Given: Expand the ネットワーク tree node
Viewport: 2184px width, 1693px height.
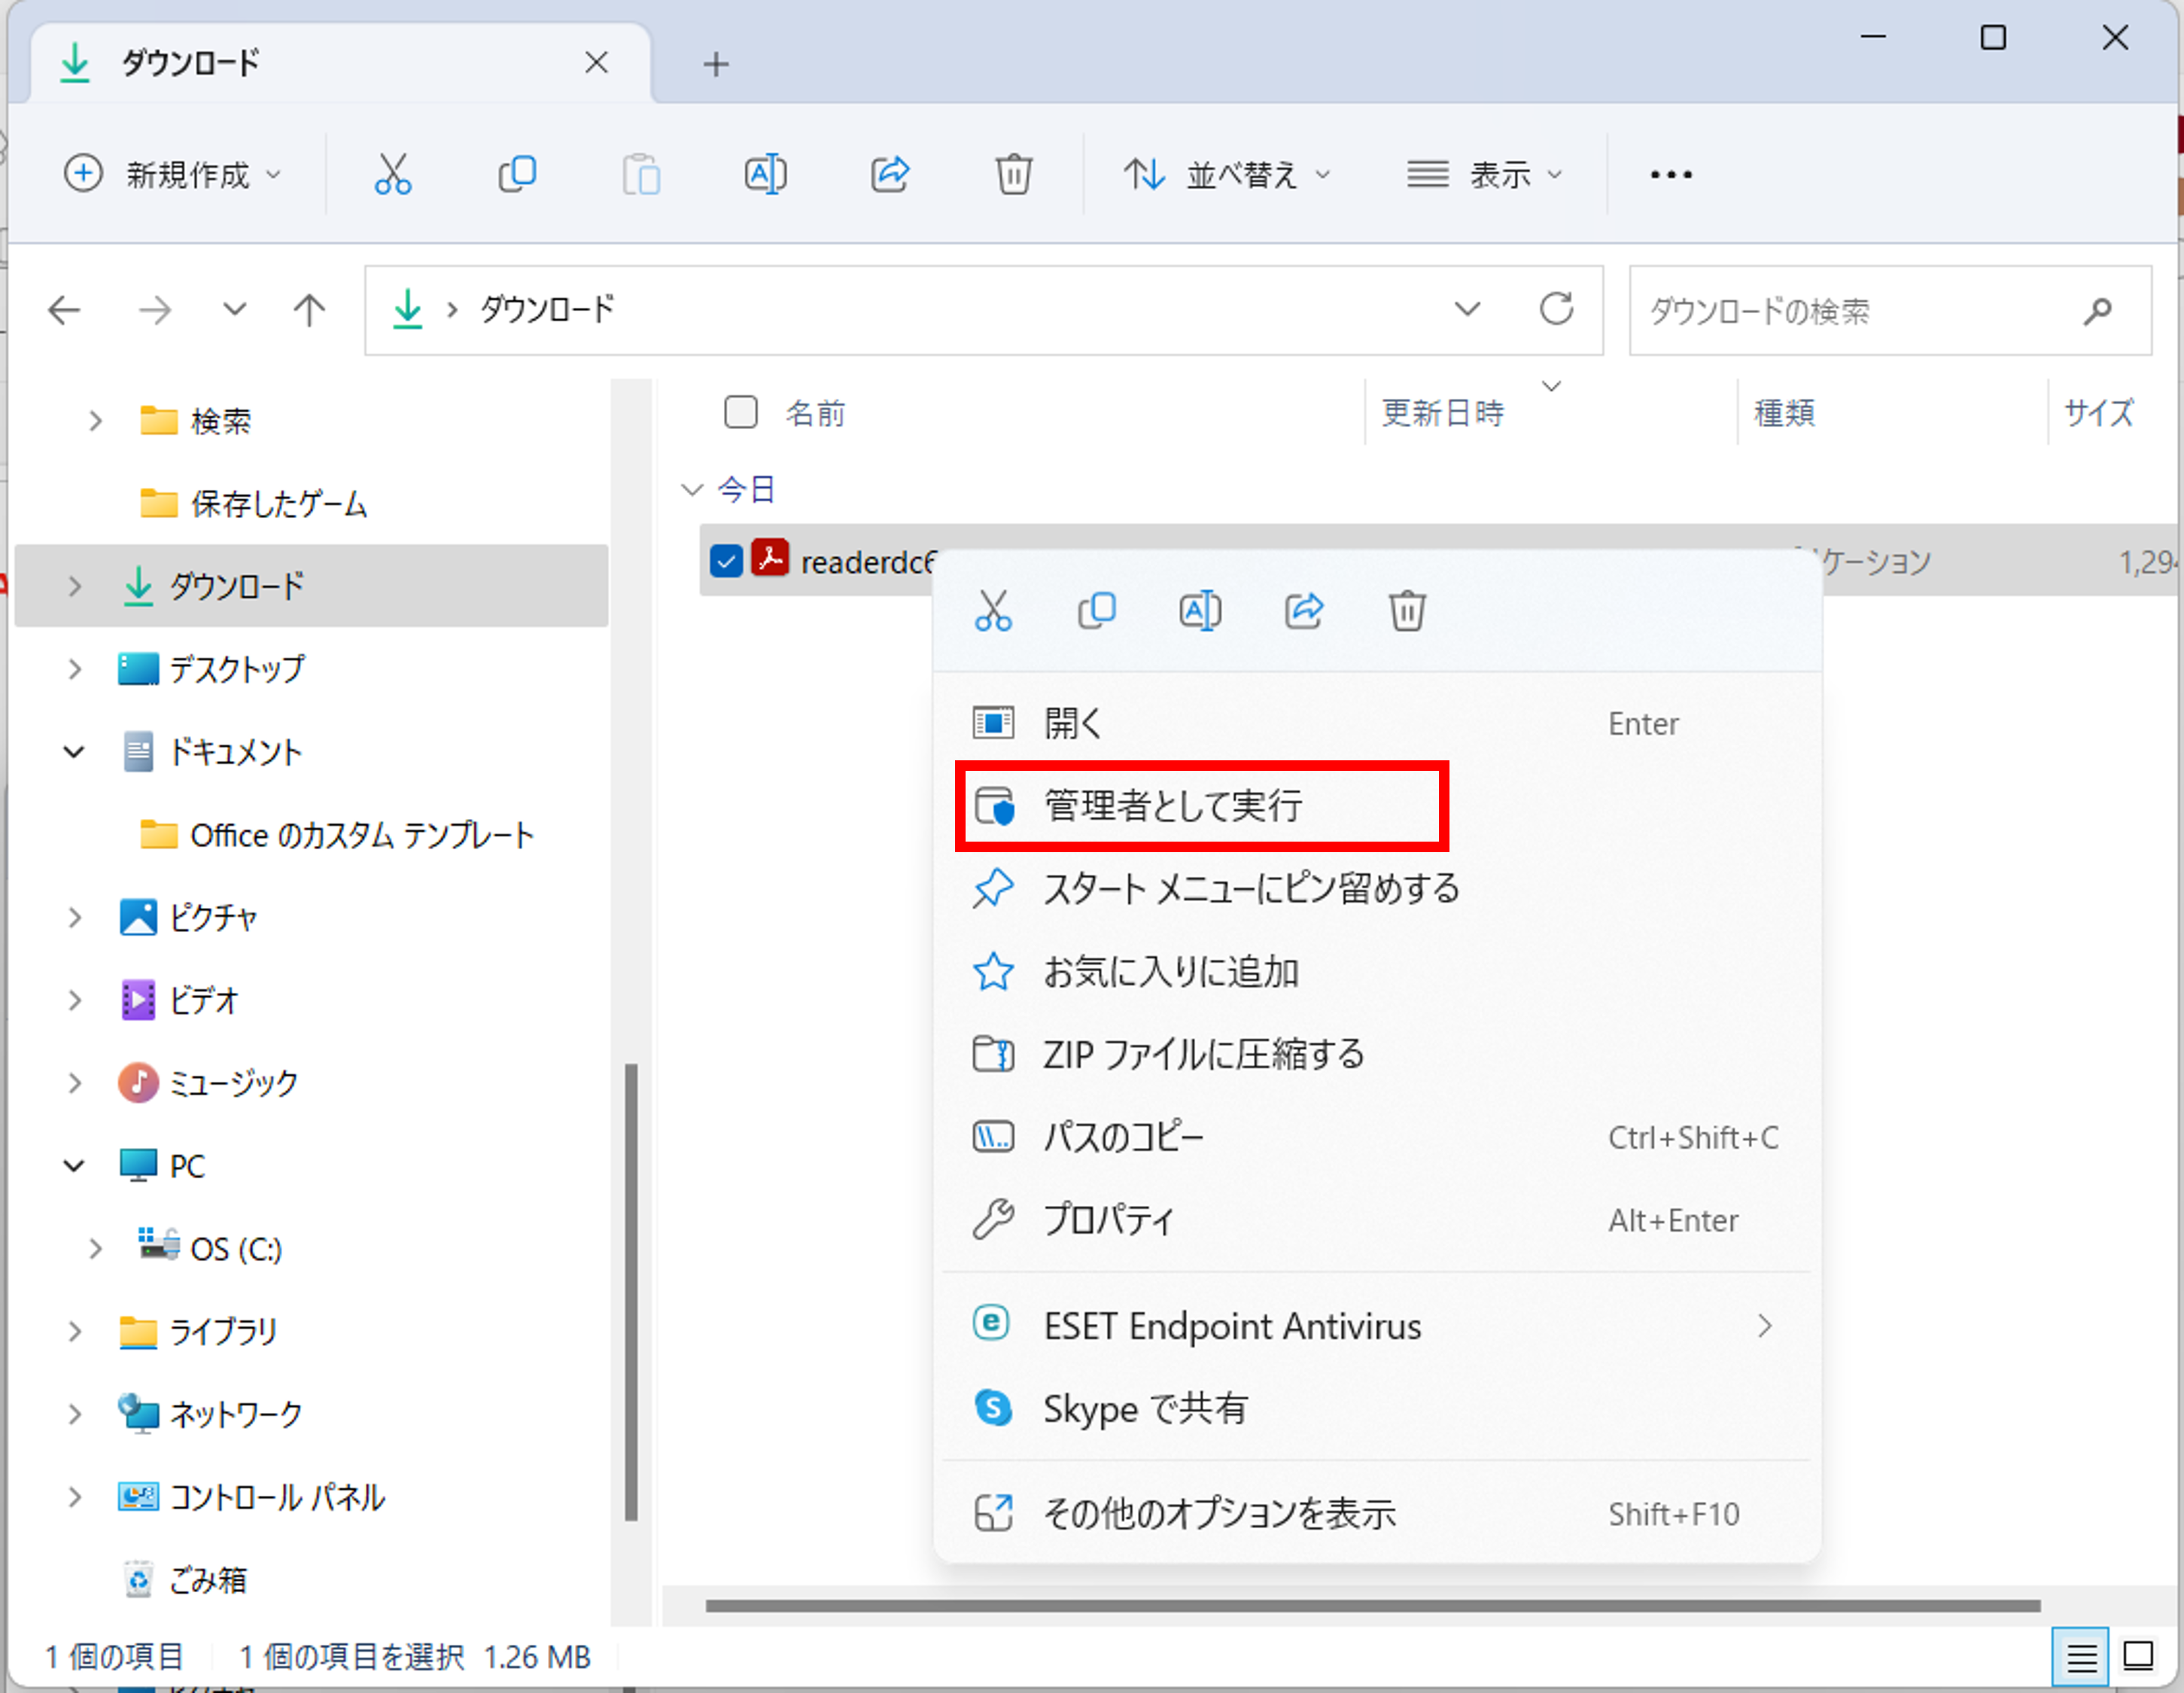Looking at the screenshot, I should (75, 1414).
